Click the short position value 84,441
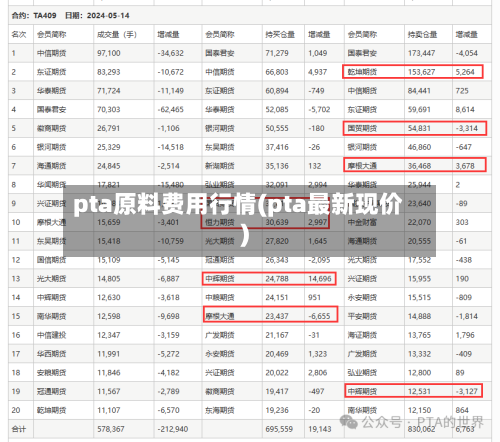Image resolution: width=500 pixels, height=442 pixels. tap(419, 91)
